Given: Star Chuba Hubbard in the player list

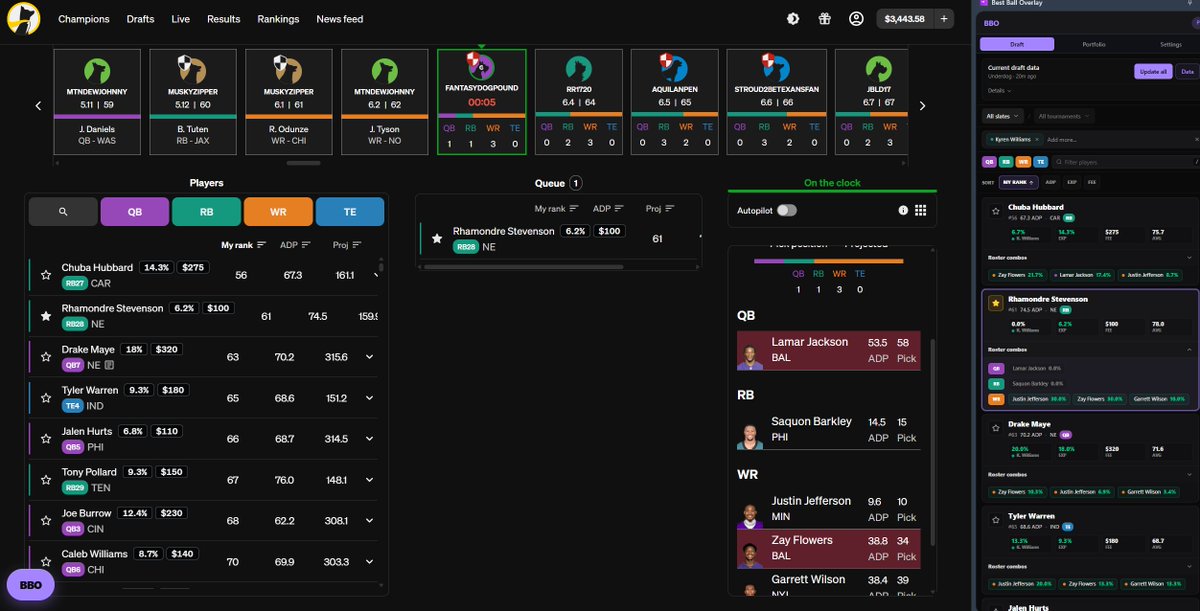Looking at the screenshot, I should [x=46, y=274].
